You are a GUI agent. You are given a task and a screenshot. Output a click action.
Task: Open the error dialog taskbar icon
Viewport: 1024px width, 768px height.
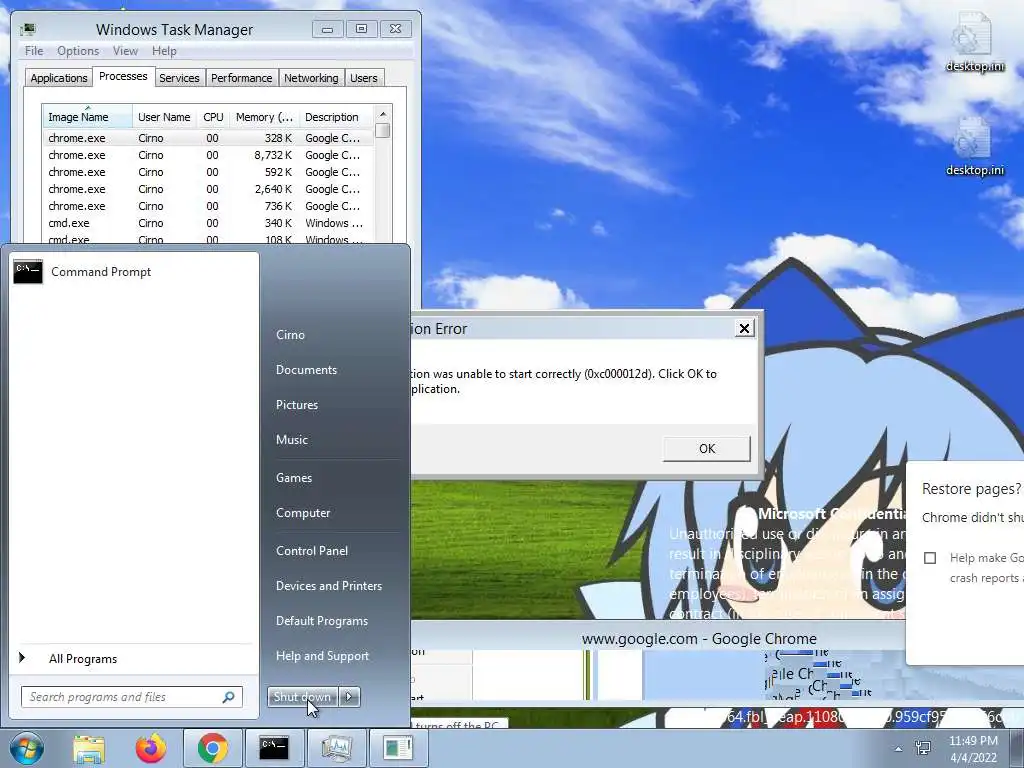pos(398,748)
